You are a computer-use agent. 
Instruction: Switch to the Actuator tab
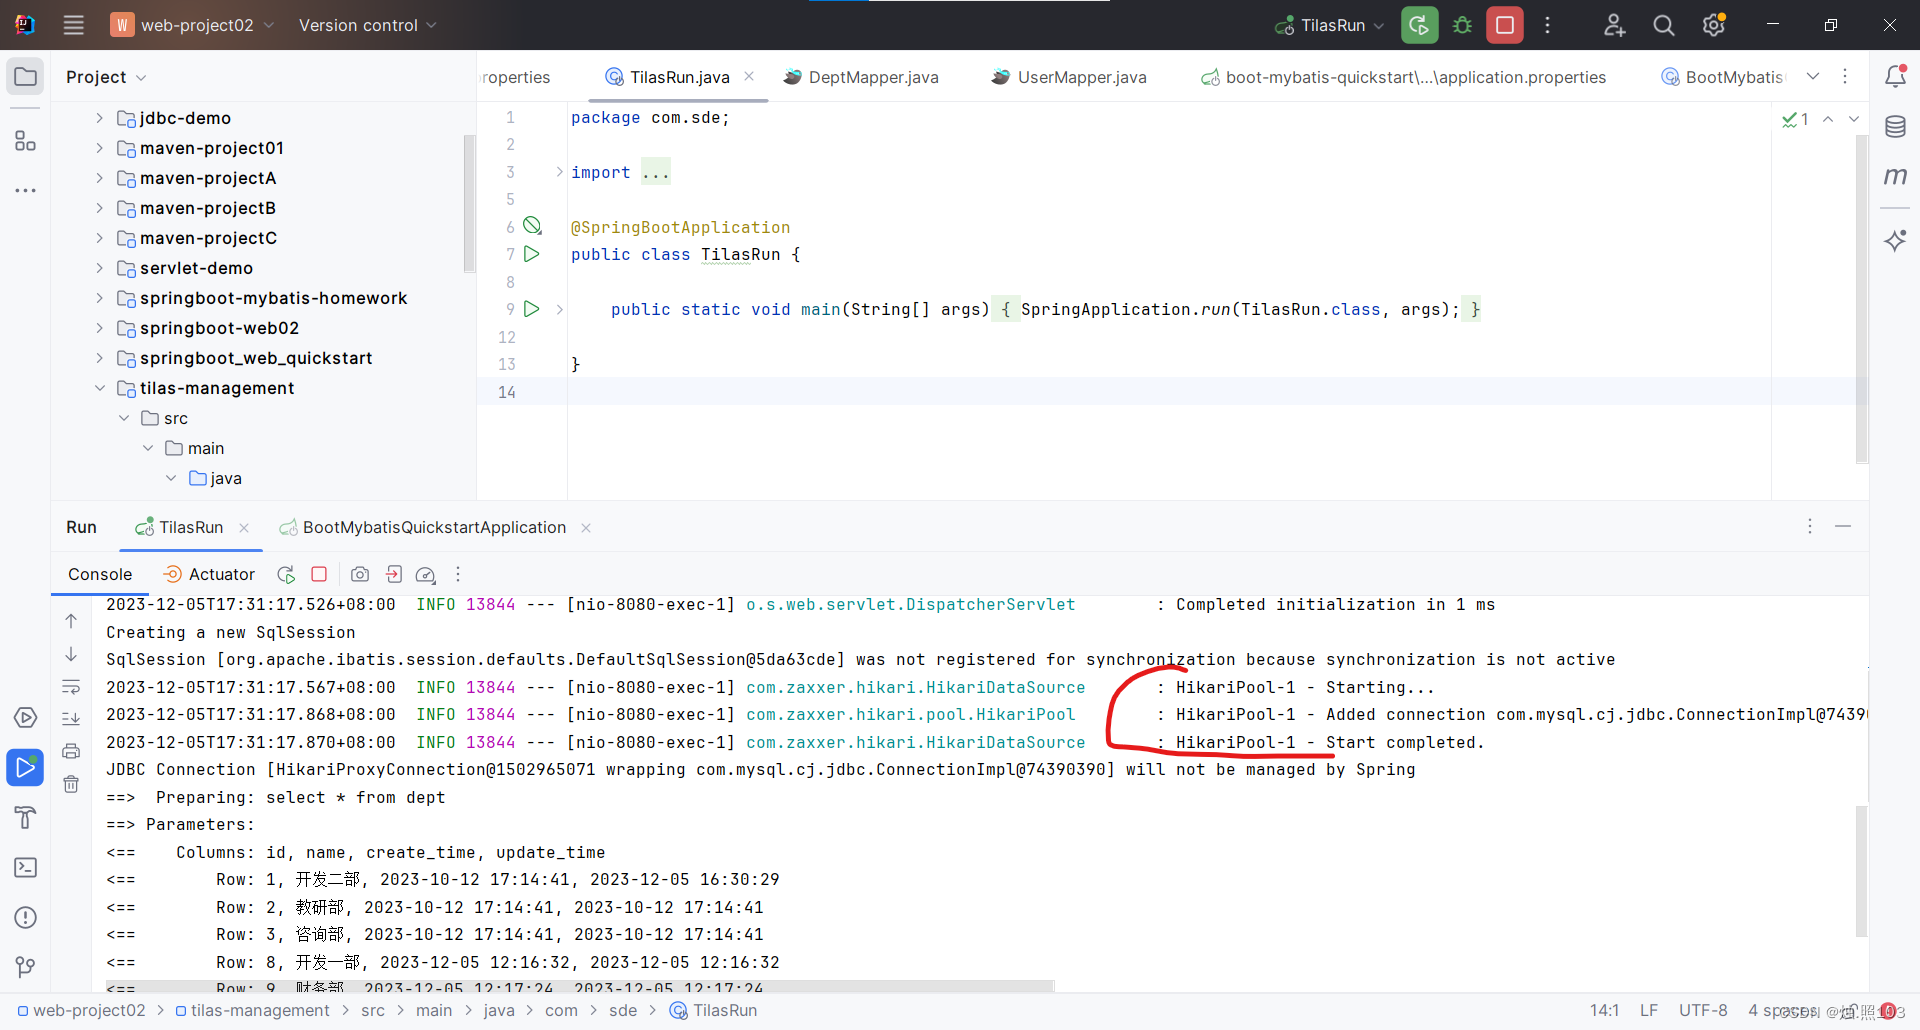click(x=209, y=574)
